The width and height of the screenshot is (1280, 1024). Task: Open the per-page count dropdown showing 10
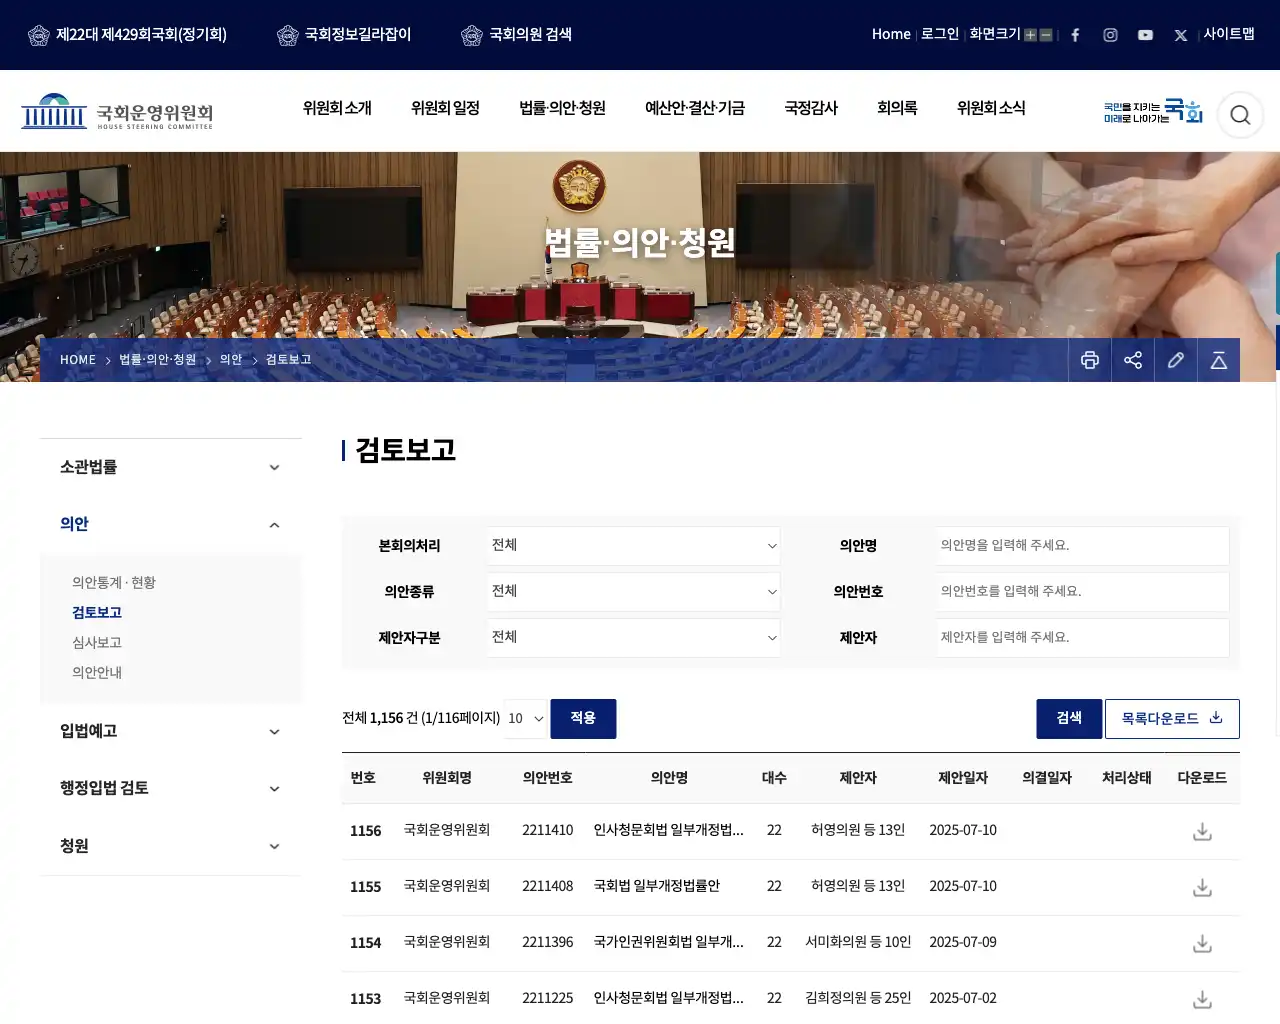(525, 719)
